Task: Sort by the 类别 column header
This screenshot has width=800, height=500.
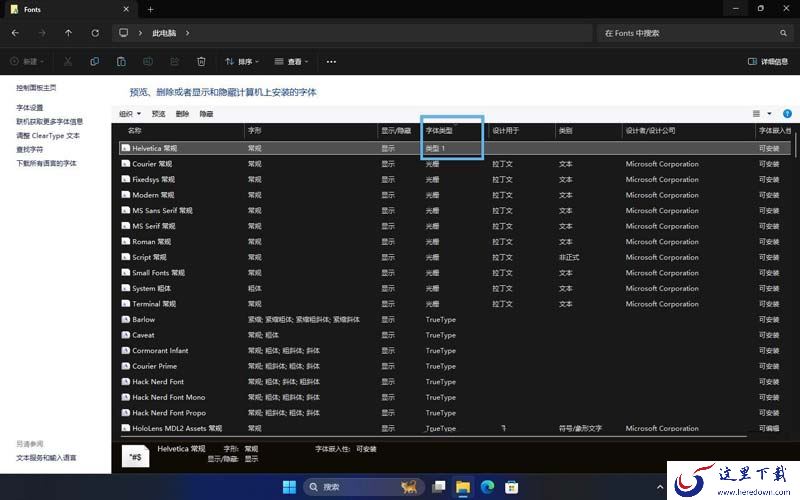Action: point(565,131)
